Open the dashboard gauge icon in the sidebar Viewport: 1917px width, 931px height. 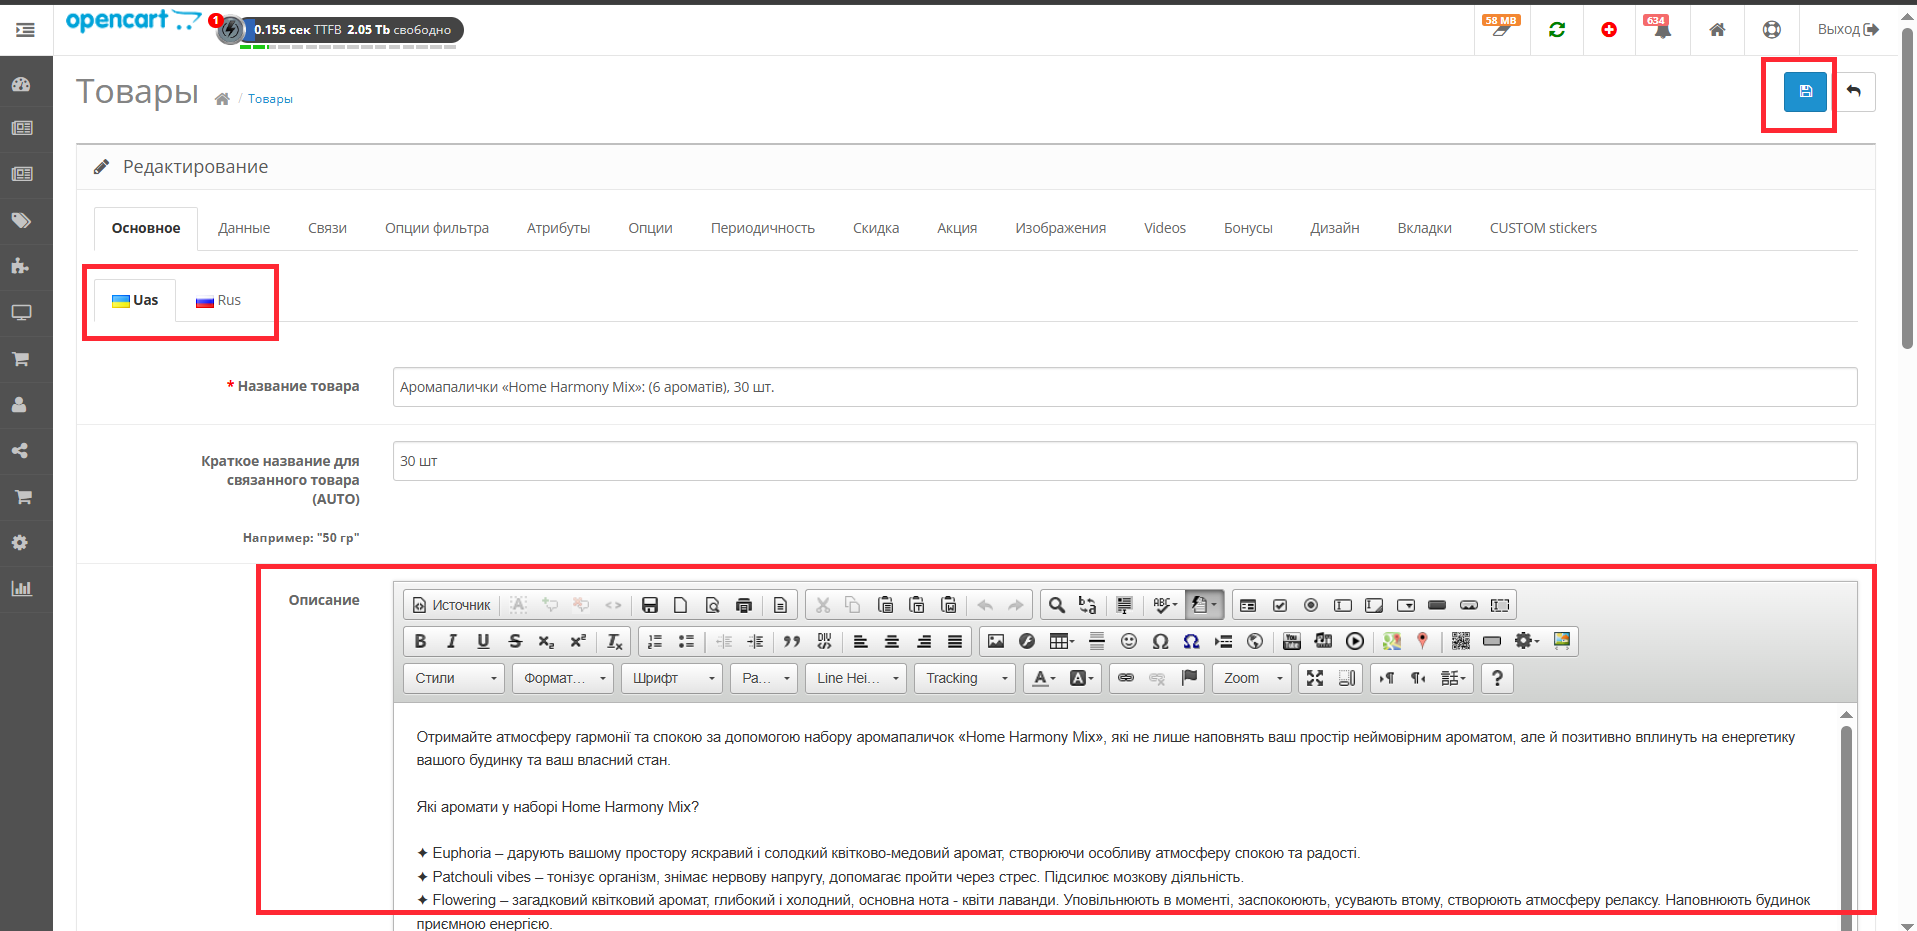point(21,84)
